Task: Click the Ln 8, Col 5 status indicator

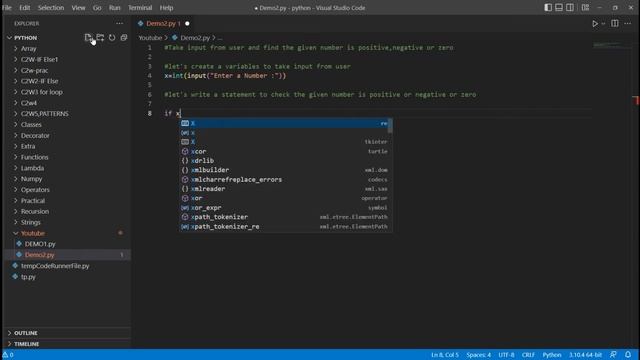Action: 444,355
